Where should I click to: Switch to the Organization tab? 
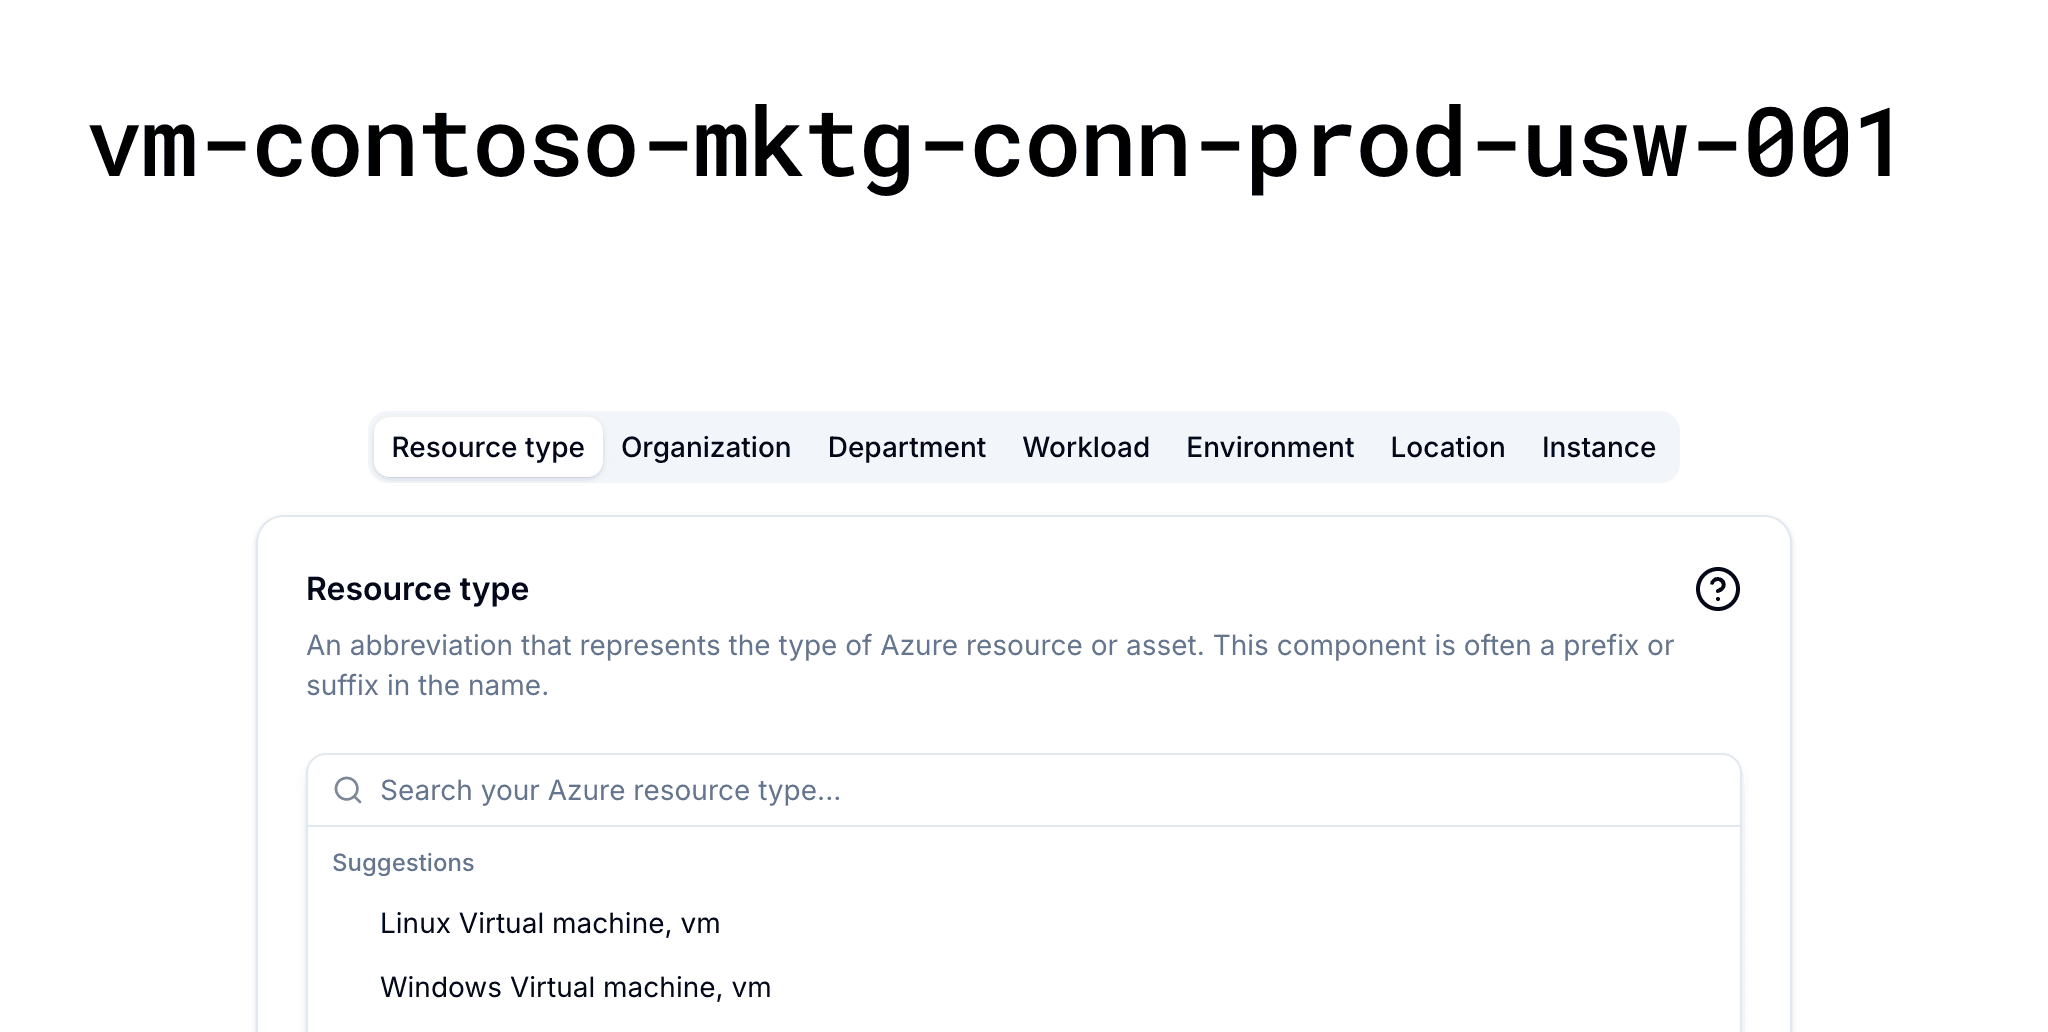[x=705, y=447]
